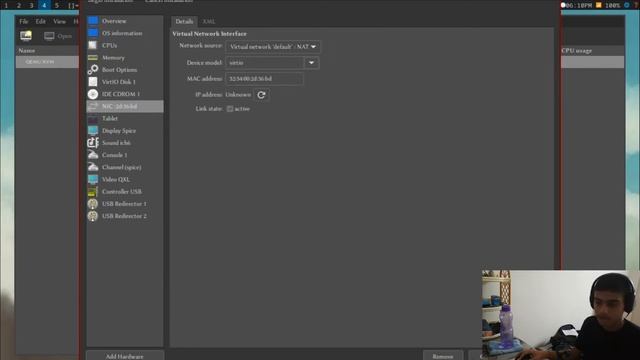Open the Network source dropdown

pyautogui.click(x=273, y=47)
